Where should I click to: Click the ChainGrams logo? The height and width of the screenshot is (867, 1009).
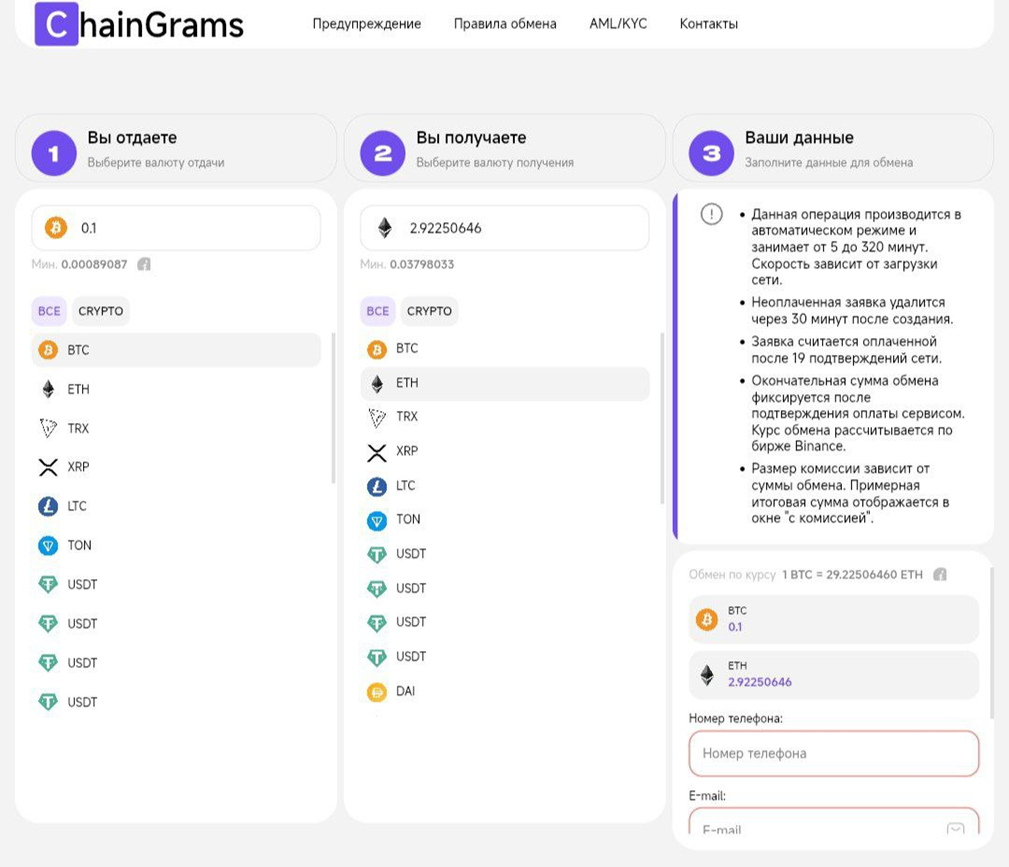pyautogui.click(x=140, y=24)
